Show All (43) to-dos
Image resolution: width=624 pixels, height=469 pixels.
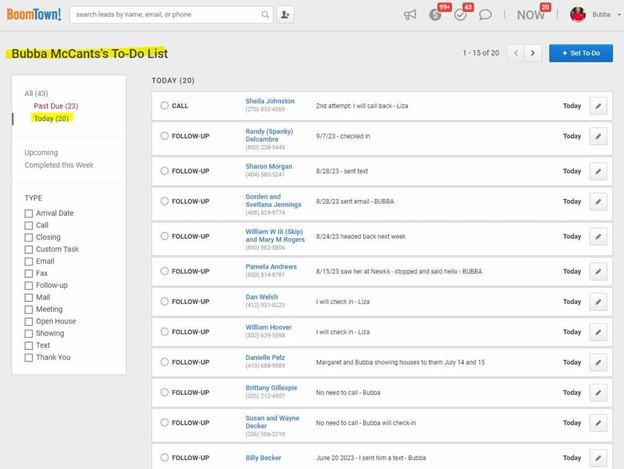36,93
